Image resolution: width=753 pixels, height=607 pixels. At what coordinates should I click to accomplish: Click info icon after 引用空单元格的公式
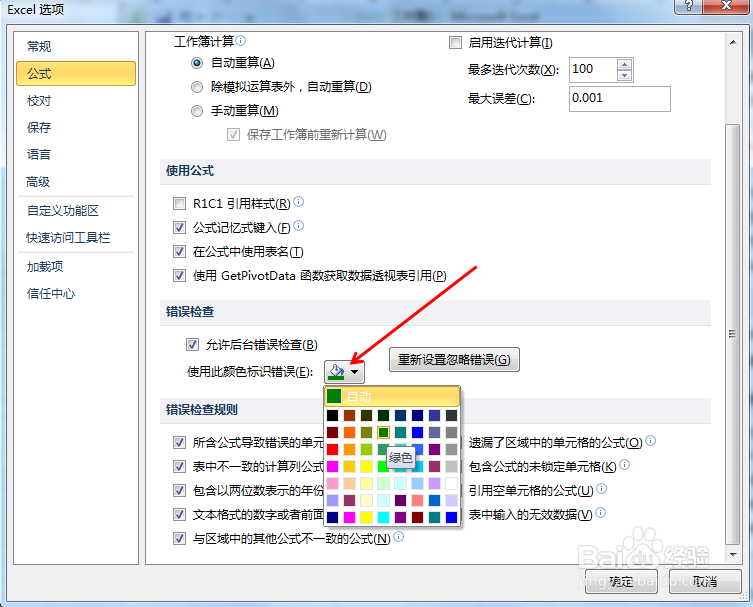pyautogui.click(x=602, y=489)
